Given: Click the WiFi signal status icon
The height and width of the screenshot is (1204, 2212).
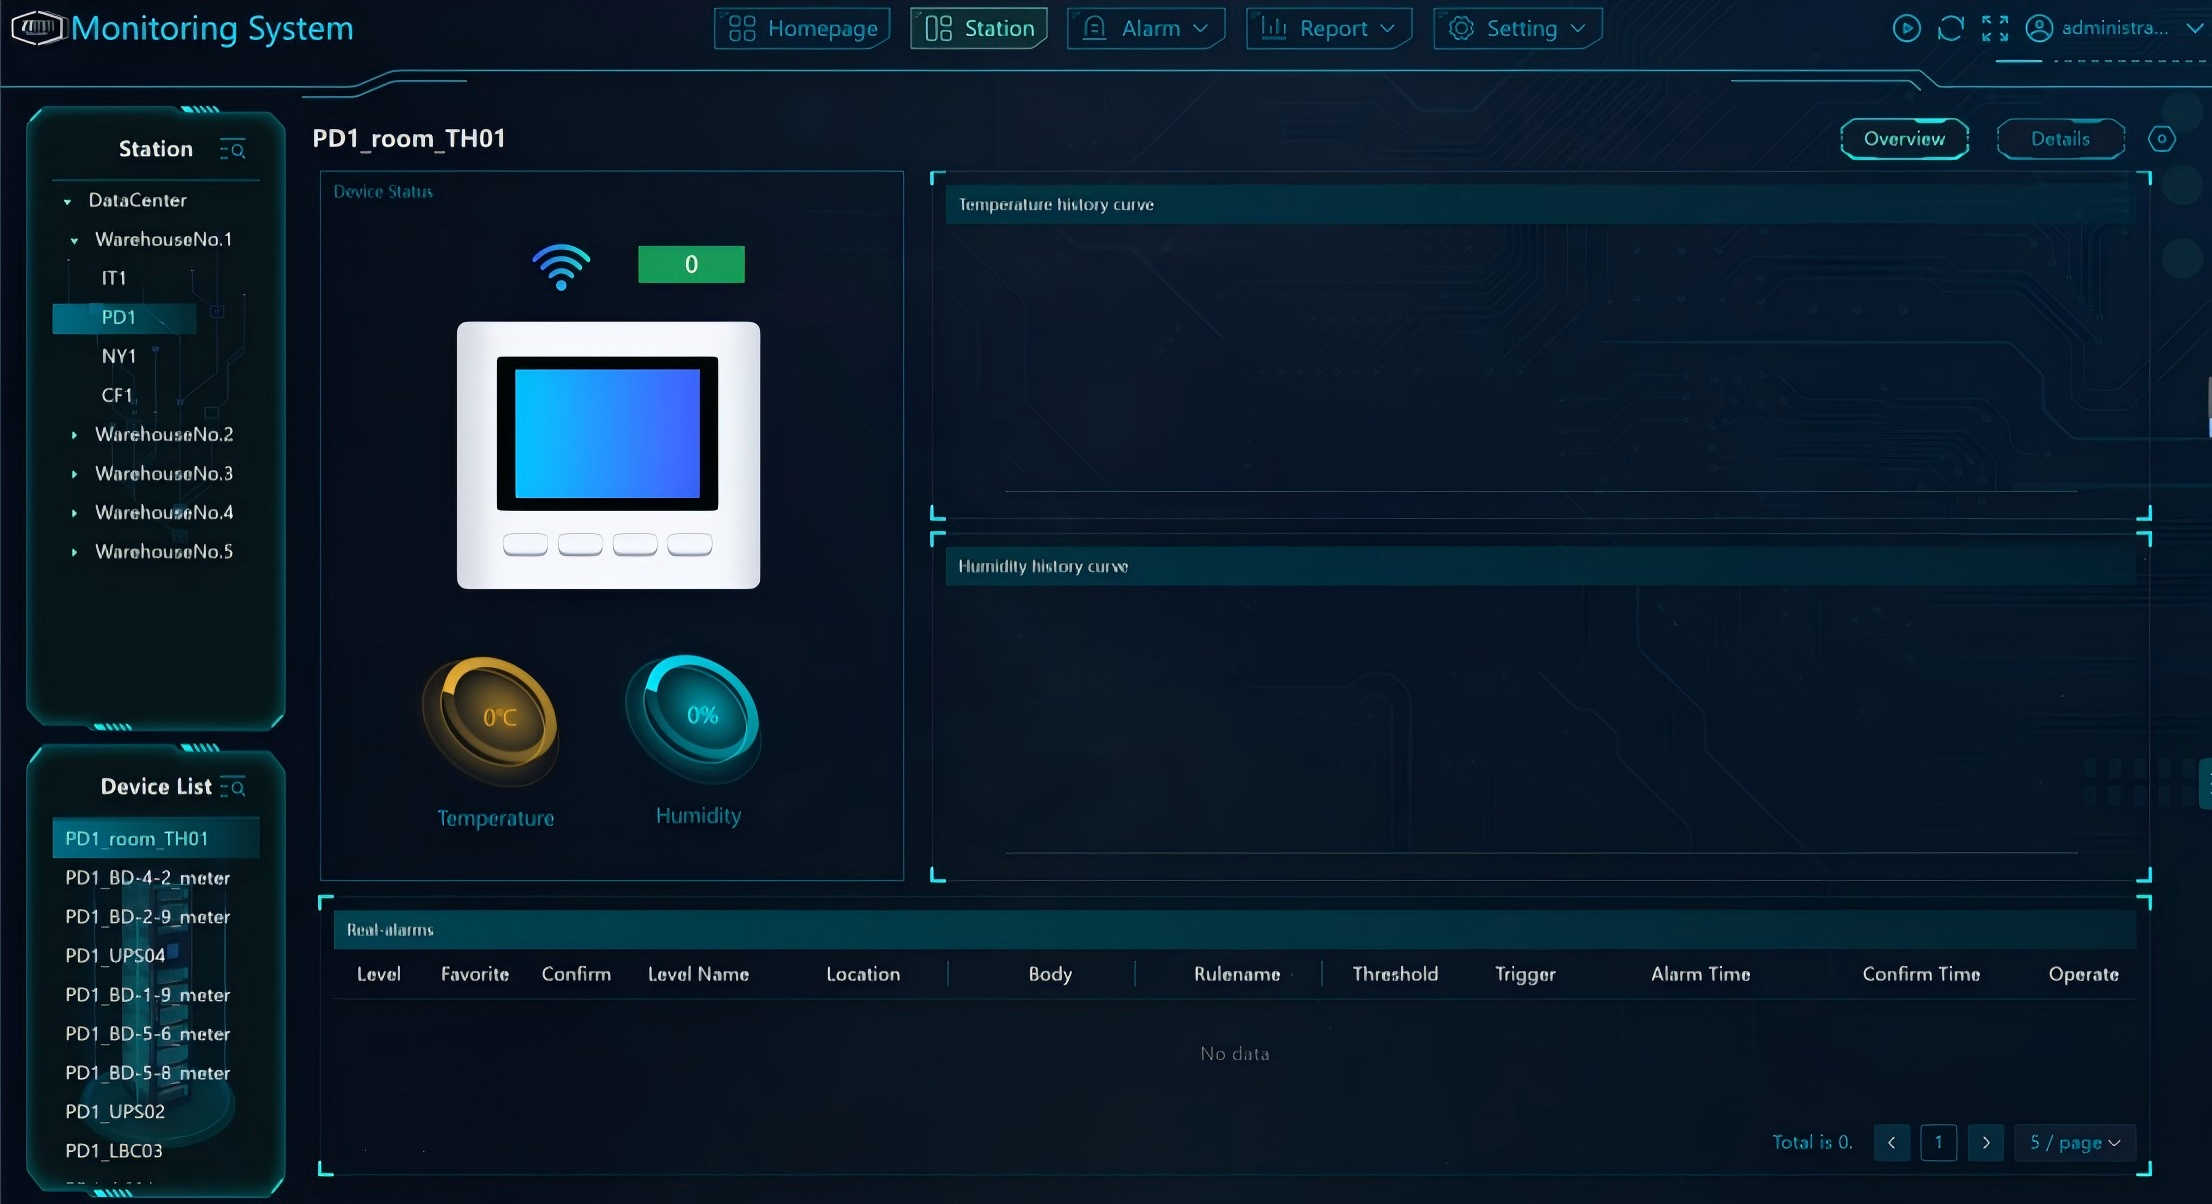Looking at the screenshot, I should pyautogui.click(x=561, y=266).
